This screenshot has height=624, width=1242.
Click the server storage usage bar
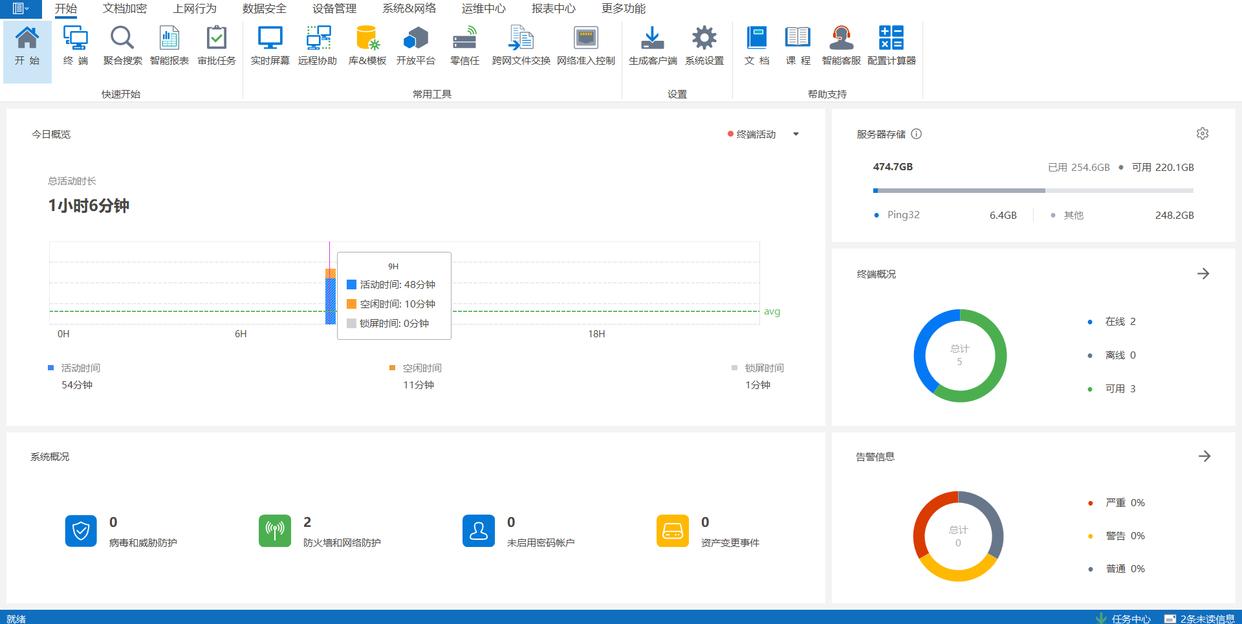pos(1033,190)
